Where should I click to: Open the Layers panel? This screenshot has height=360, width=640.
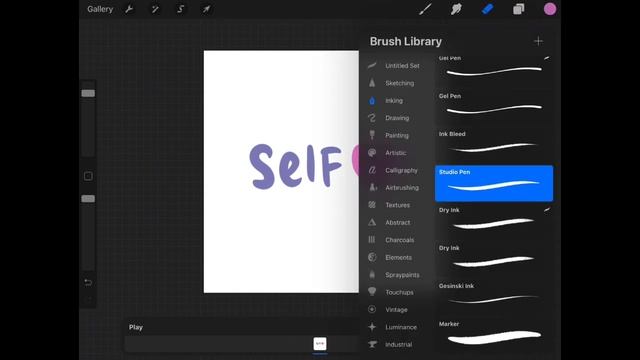point(518,9)
